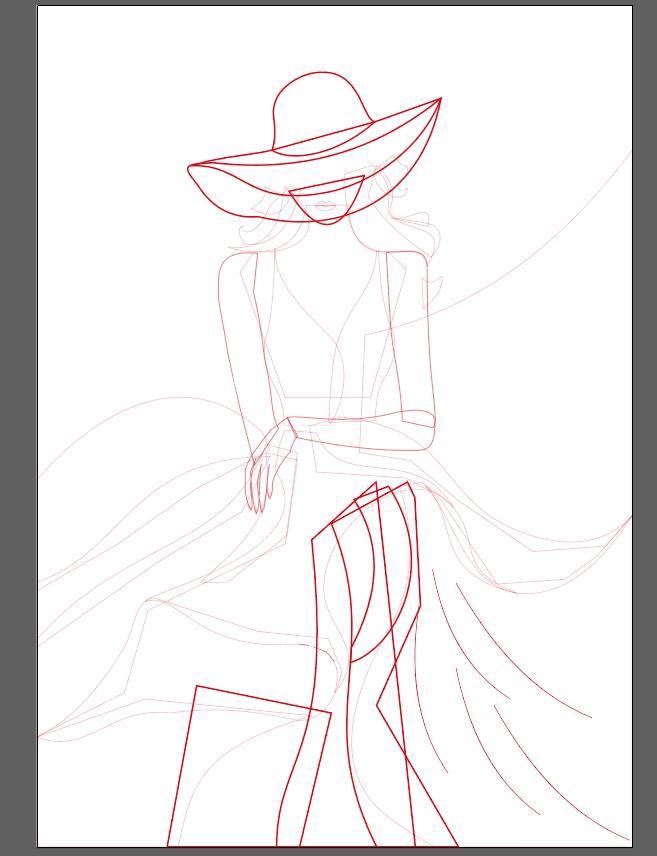Click the left rounded edge of hat brim
657x856 pixels.
pos(190,172)
